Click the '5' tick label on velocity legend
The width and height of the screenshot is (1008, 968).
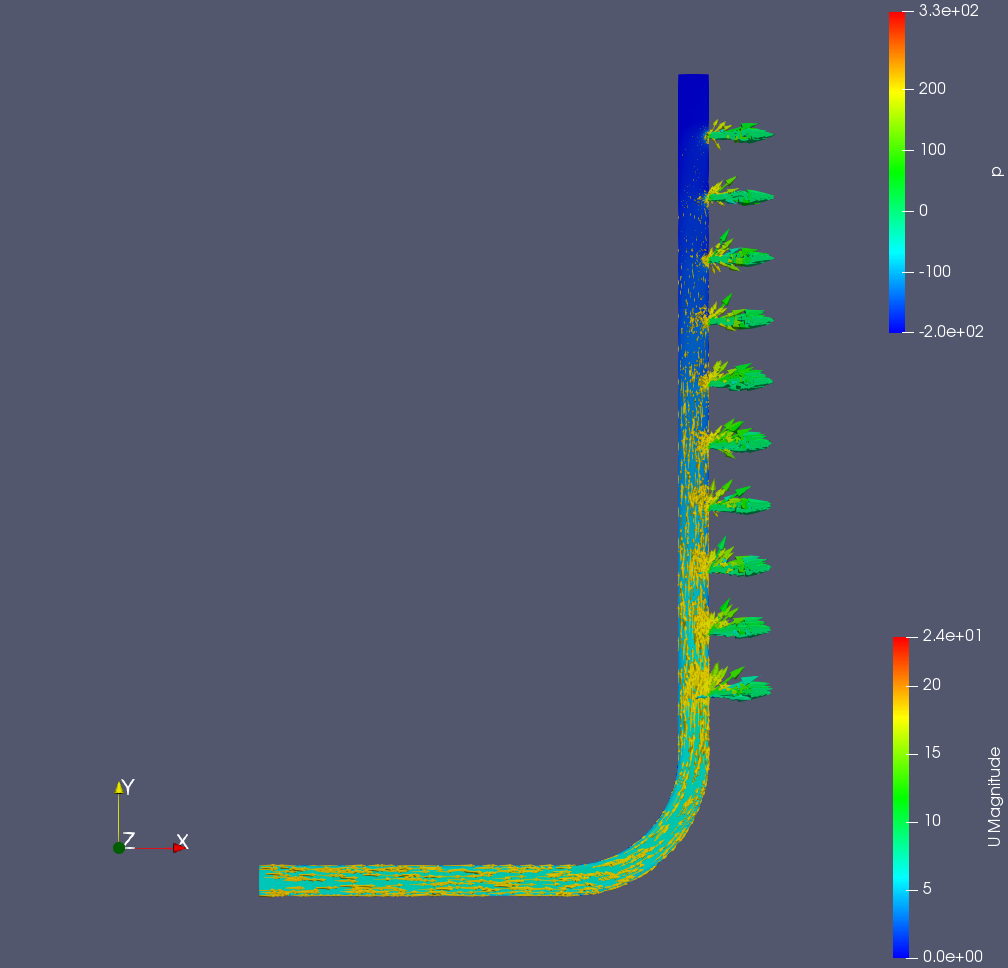[x=928, y=888]
